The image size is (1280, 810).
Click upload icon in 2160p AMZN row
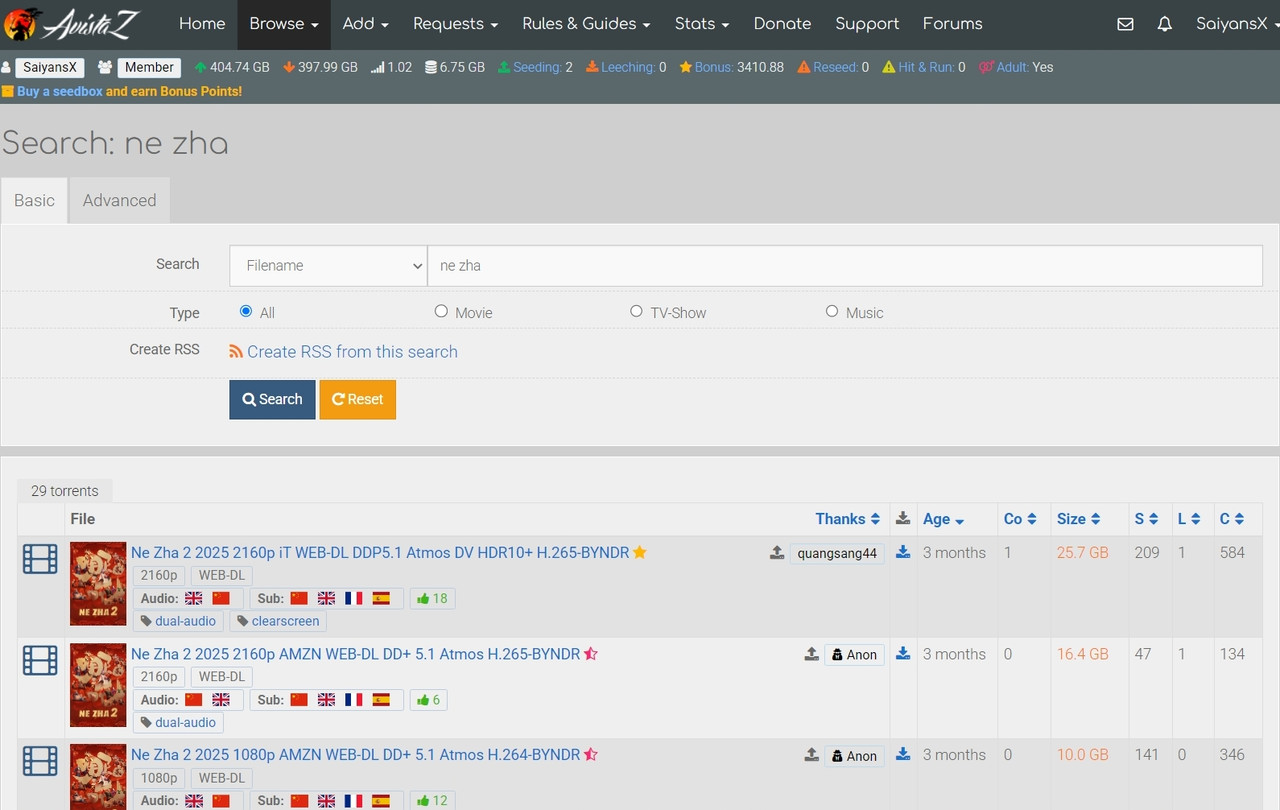[x=812, y=654]
